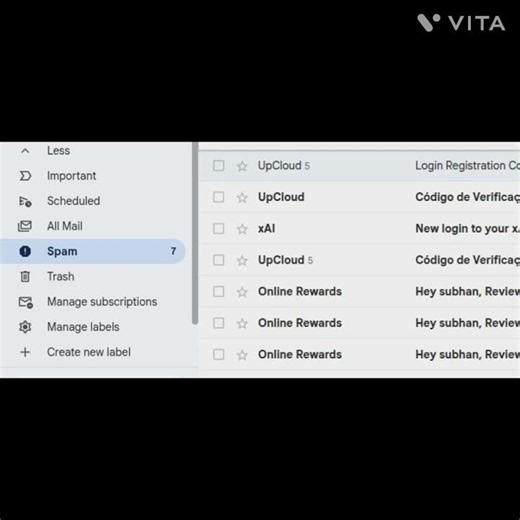This screenshot has width=520, height=520.
Task: Open the All Mail label
Action: pos(65,226)
